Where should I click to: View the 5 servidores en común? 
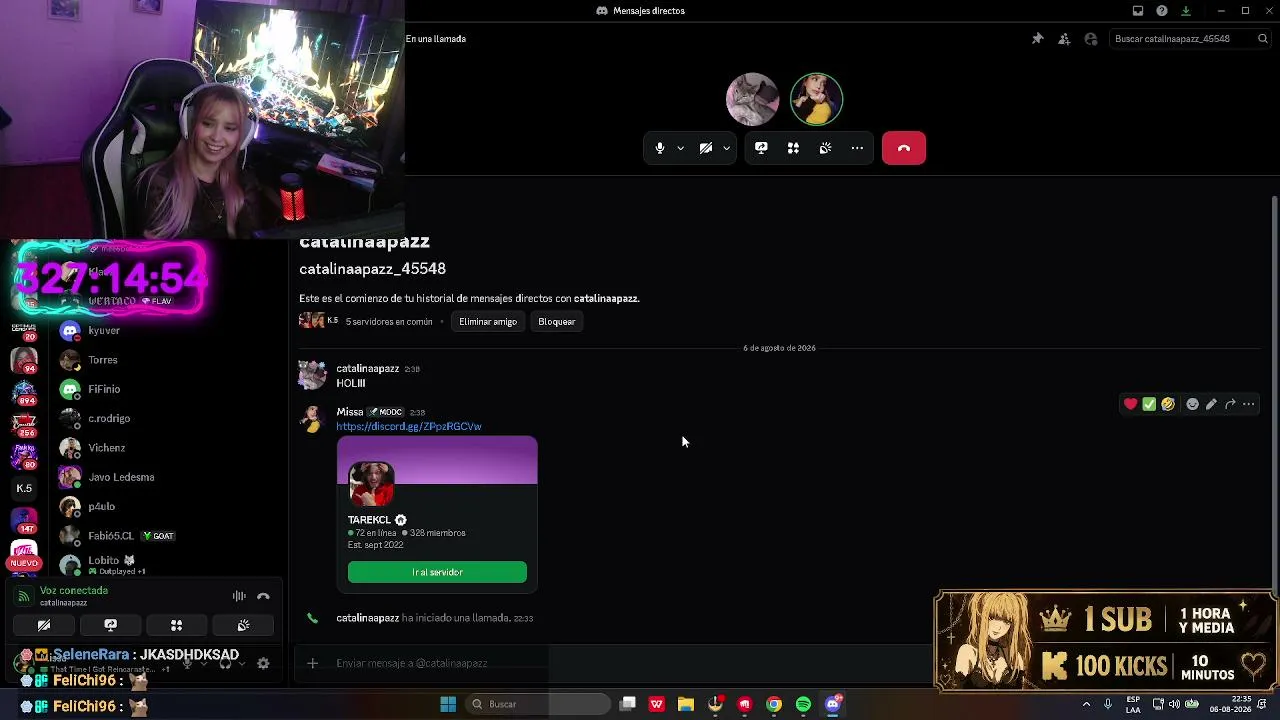pyautogui.click(x=389, y=322)
